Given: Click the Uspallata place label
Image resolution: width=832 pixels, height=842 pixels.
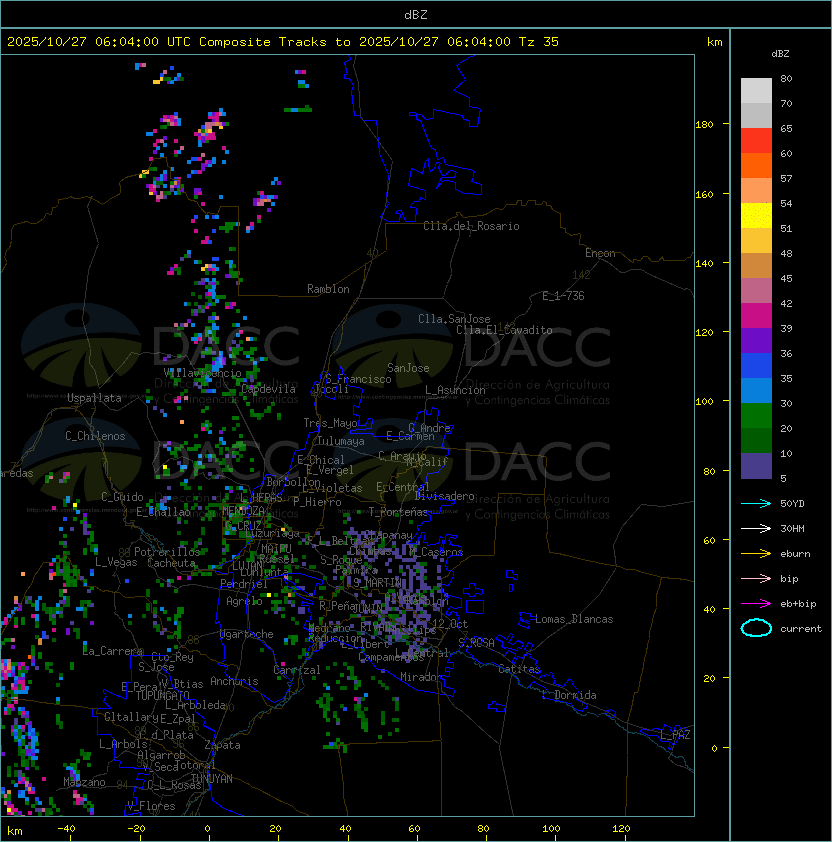Looking at the screenshot, I should click(94, 398).
